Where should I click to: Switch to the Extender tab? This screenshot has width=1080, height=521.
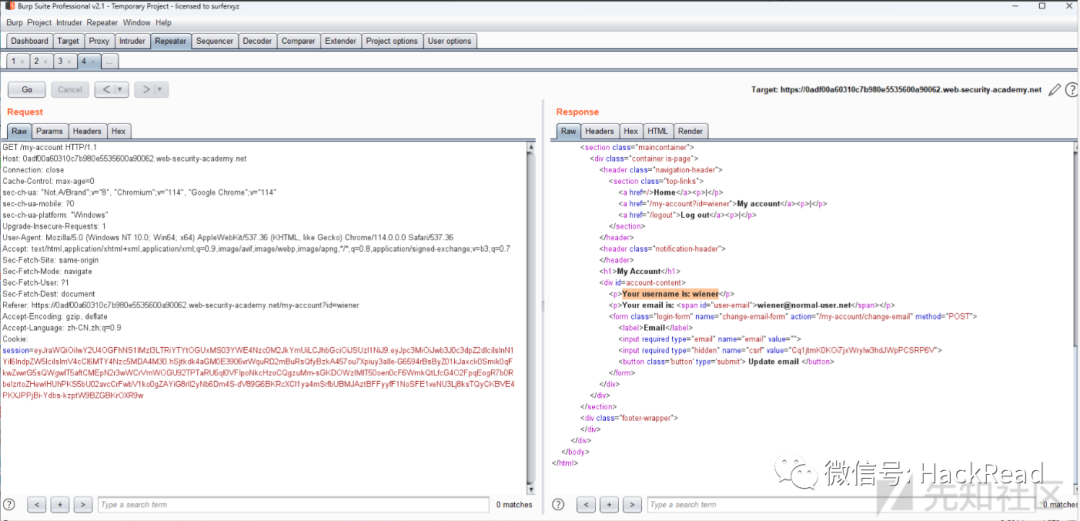coord(340,41)
